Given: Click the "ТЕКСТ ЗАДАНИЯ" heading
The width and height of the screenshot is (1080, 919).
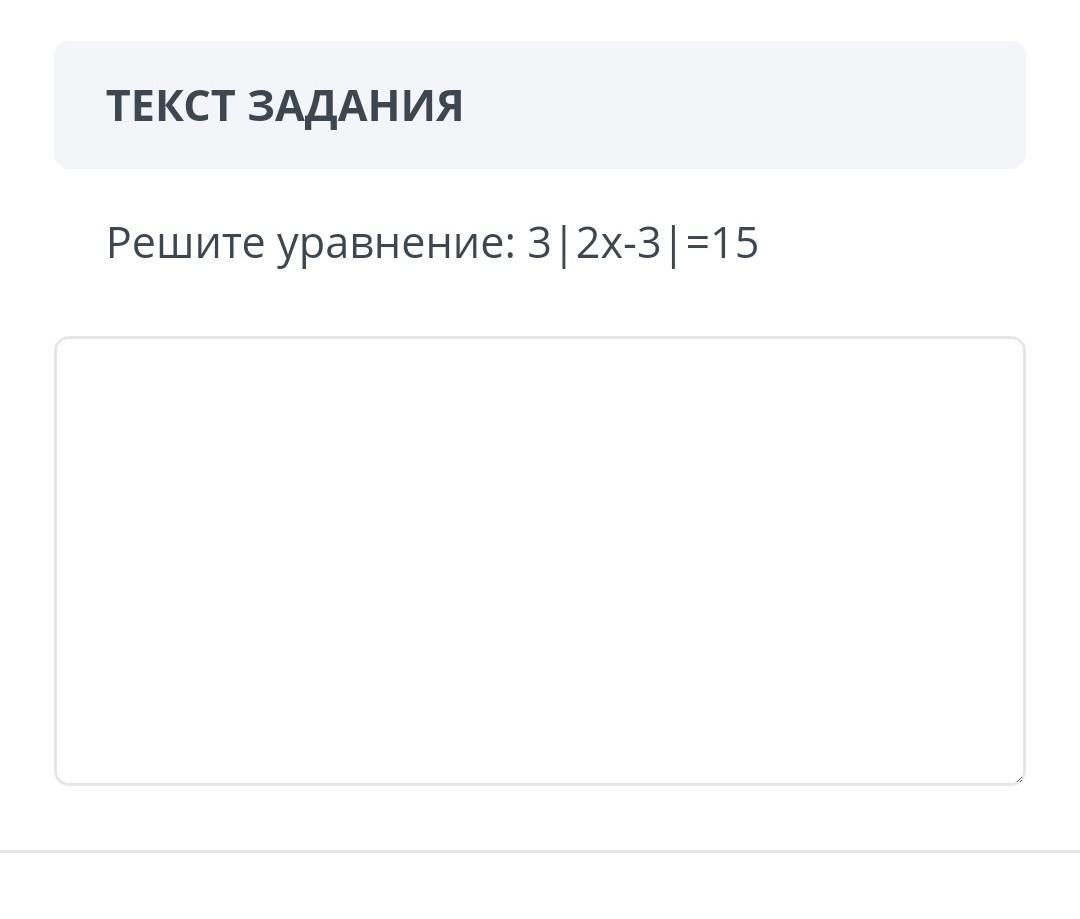Looking at the screenshot, I should 284,105.
